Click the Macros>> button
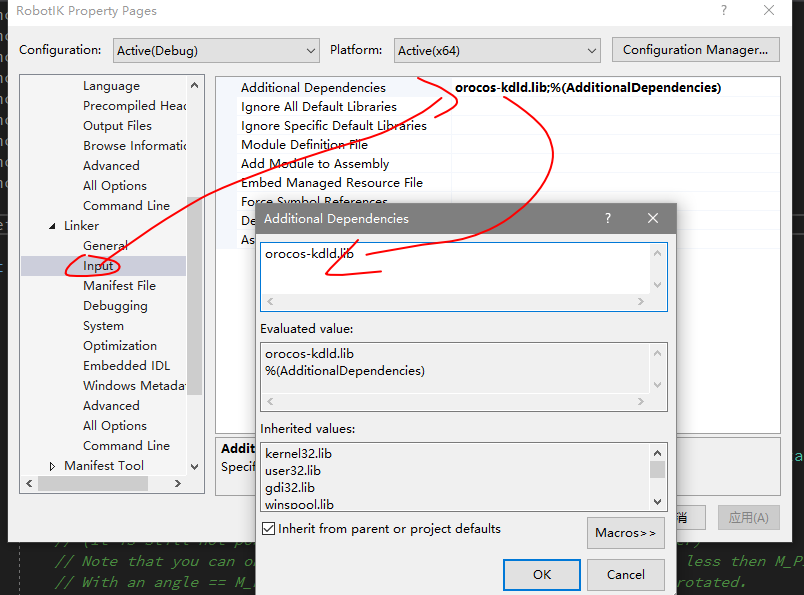804x595 pixels. point(625,533)
